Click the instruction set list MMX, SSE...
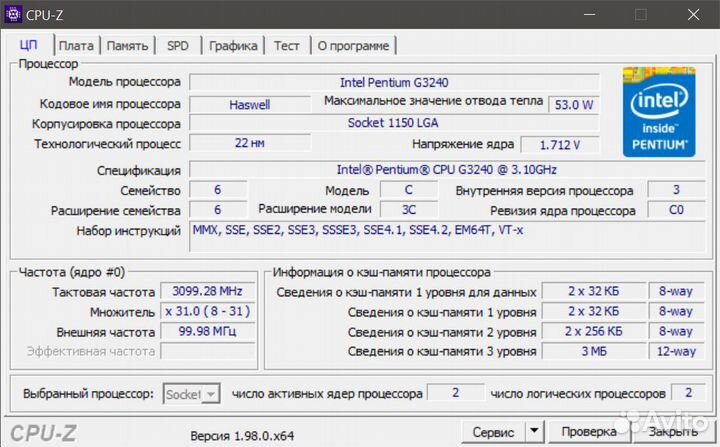Screen dimensions: 720x447 (x=447, y=237)
